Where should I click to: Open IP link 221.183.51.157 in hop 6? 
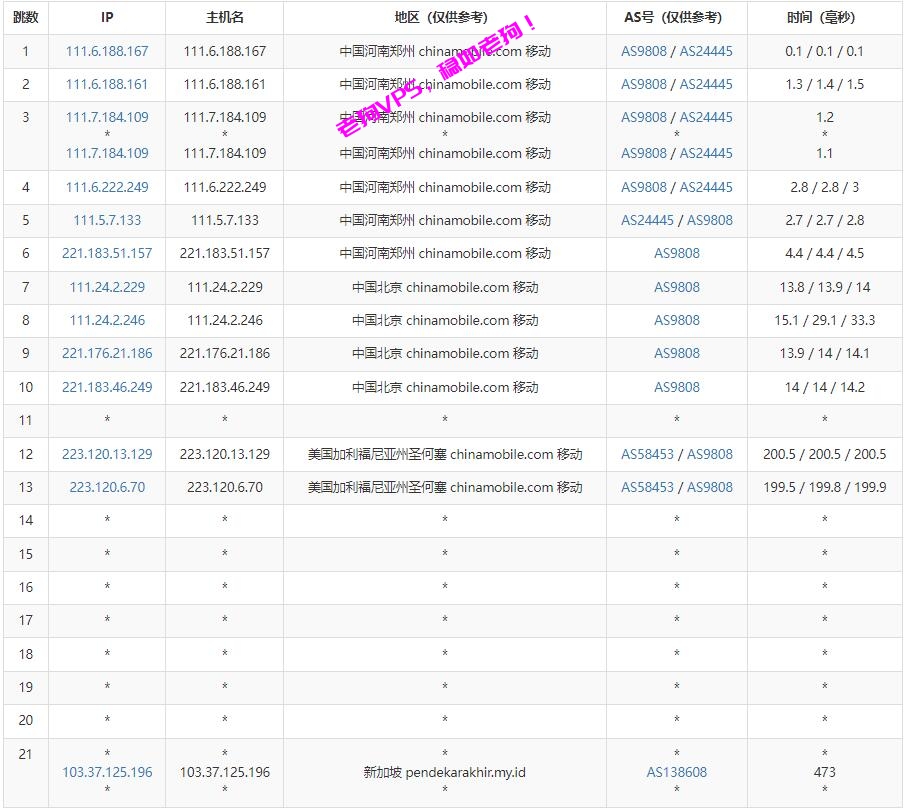point(107,253)
